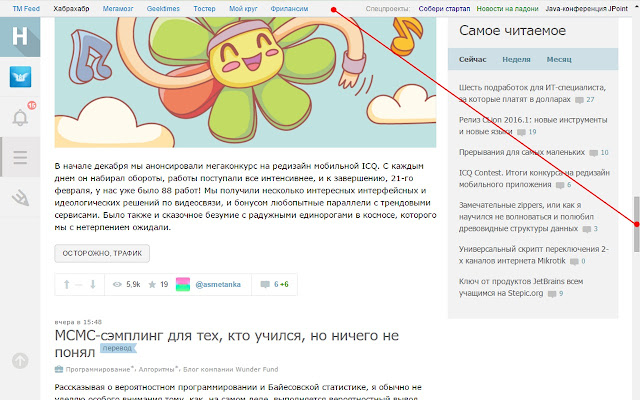The image size is (640, 400).
Task: Click the 'ОСТОРОЖНО, ТРАФИК' button
Action: [x=102, y=253]
